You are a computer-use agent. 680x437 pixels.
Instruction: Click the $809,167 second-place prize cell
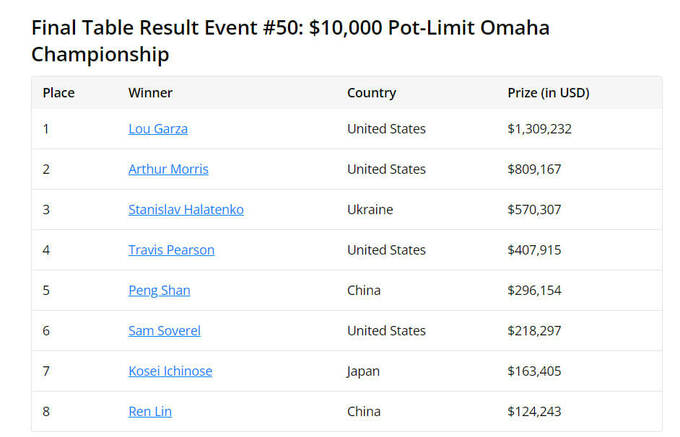point(534,169)
